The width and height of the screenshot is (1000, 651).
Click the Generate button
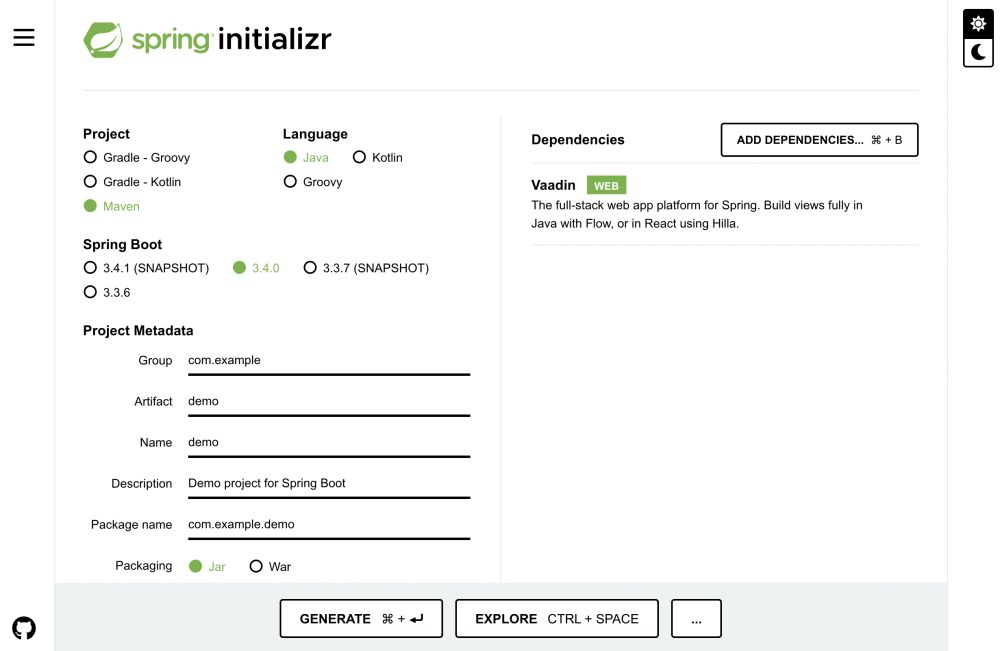click(x=361, y=618)
